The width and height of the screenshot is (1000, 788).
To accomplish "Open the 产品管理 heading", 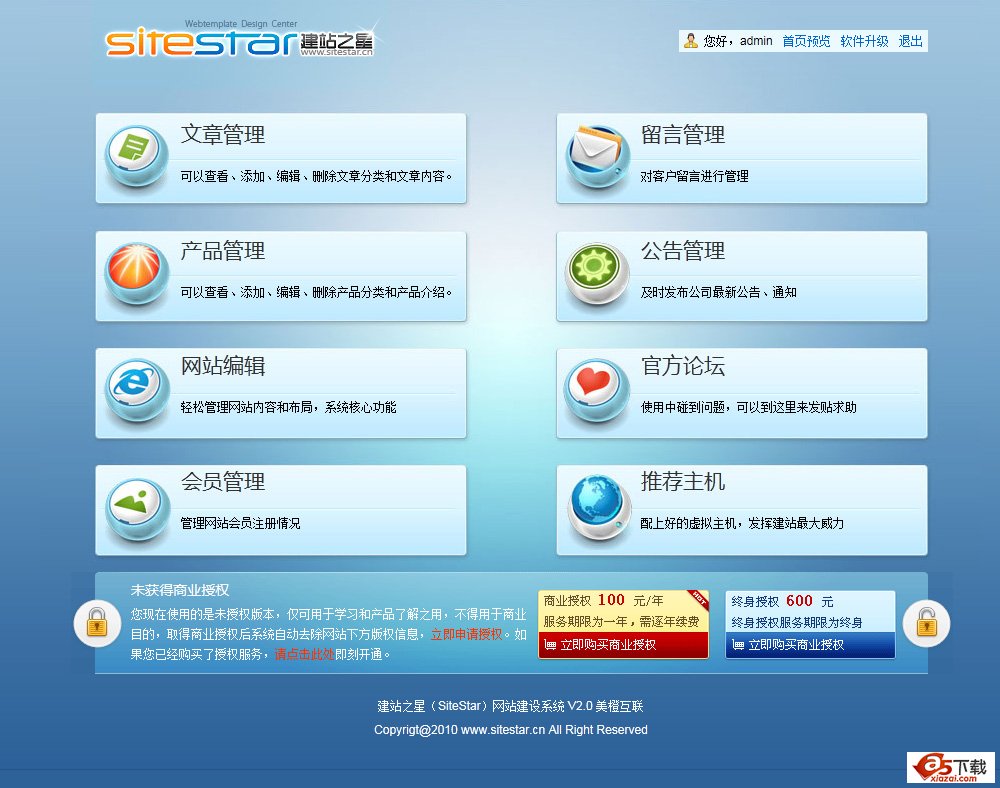I will (223, 251).
